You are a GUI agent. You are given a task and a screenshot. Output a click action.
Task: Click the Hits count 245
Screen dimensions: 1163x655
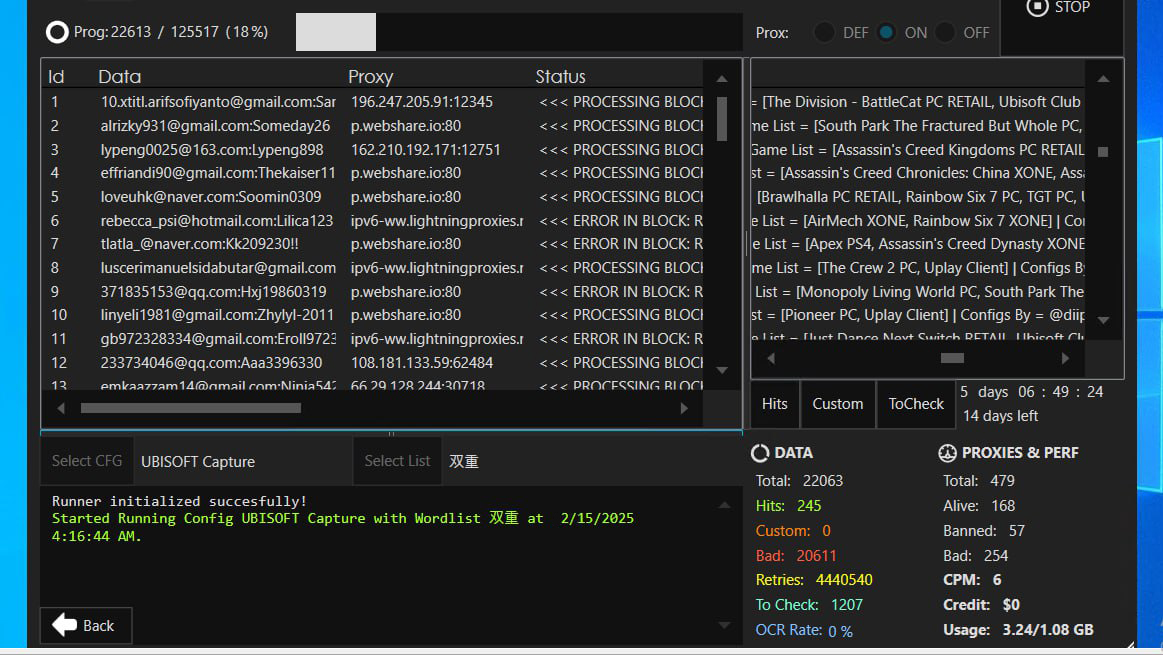(808, 506)
